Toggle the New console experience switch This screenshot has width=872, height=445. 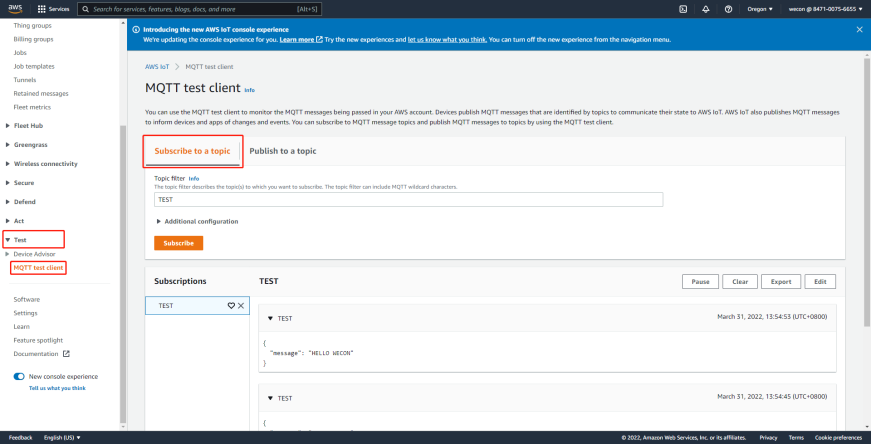tap(19, 377)
